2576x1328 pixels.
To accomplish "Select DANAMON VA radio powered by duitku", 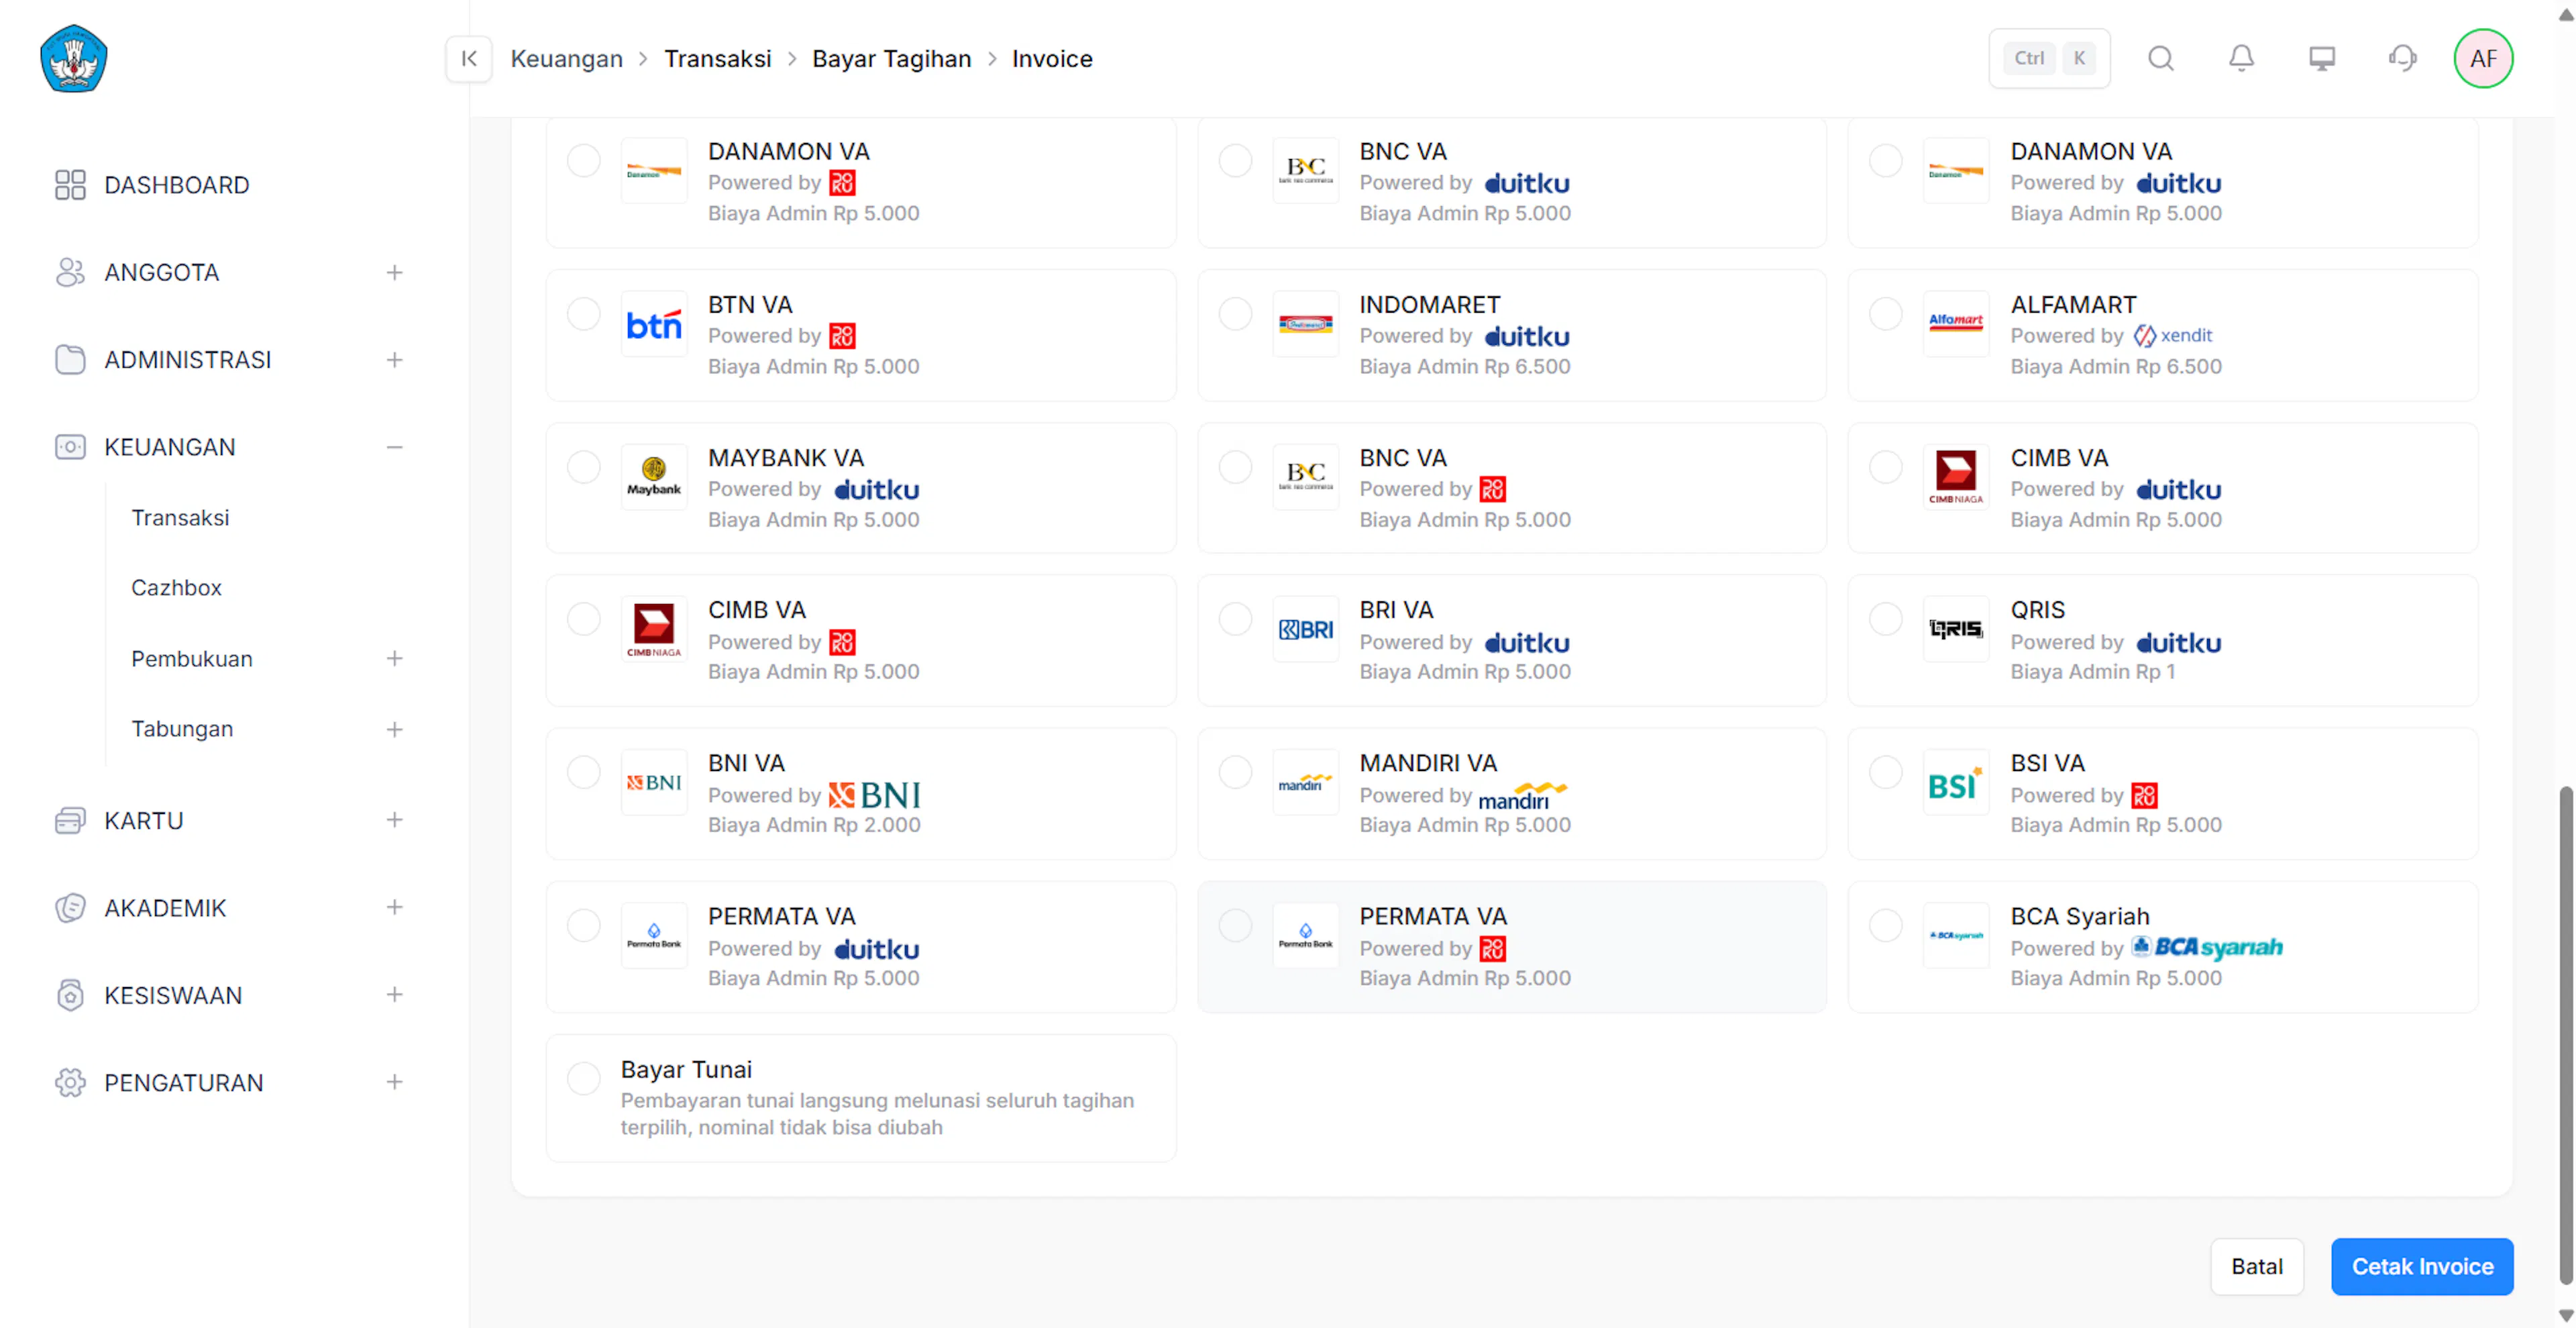I will [1886, 161].
